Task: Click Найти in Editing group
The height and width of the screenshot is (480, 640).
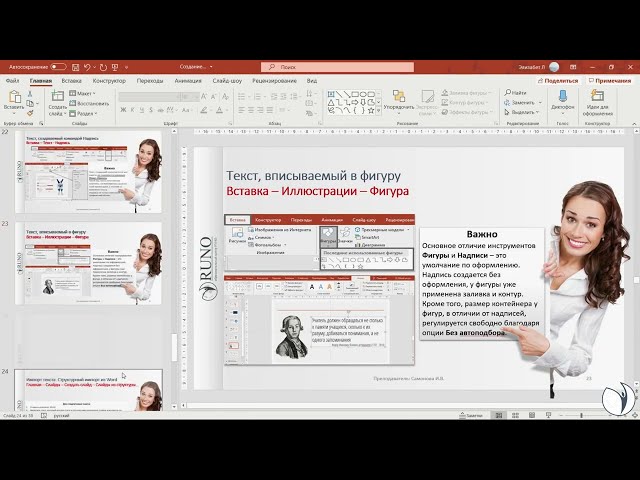Action: tap(516, 93)
